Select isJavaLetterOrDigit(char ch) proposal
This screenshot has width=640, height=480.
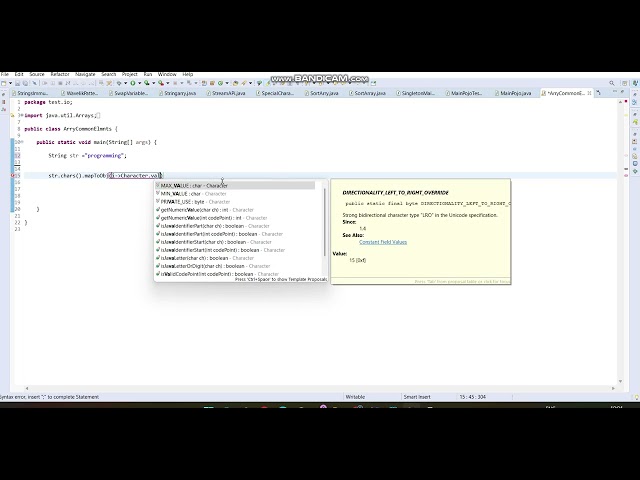235,266
